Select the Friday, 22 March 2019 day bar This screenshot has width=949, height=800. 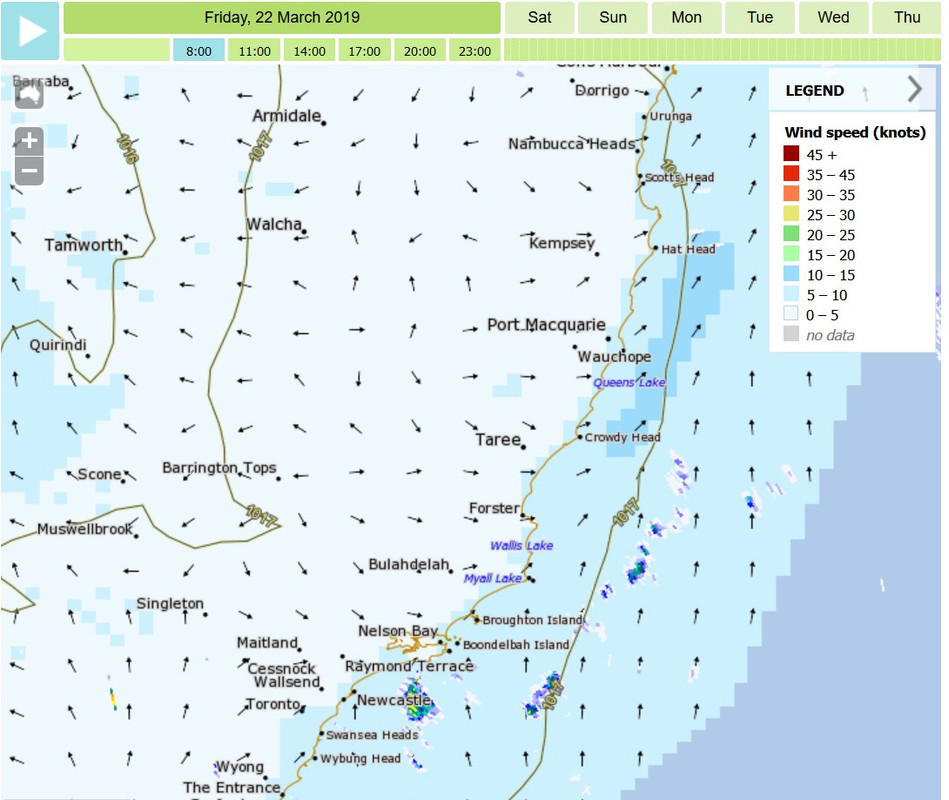point(282,18)
